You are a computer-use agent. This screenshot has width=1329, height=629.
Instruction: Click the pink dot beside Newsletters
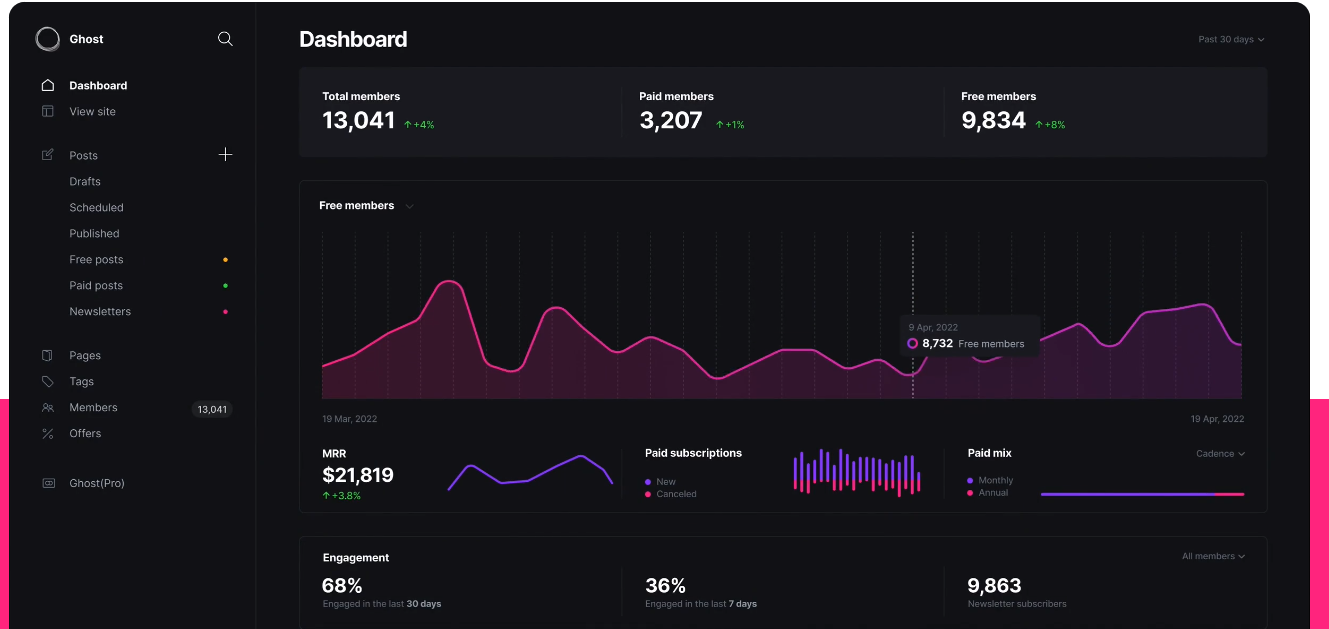click(225, 311)
